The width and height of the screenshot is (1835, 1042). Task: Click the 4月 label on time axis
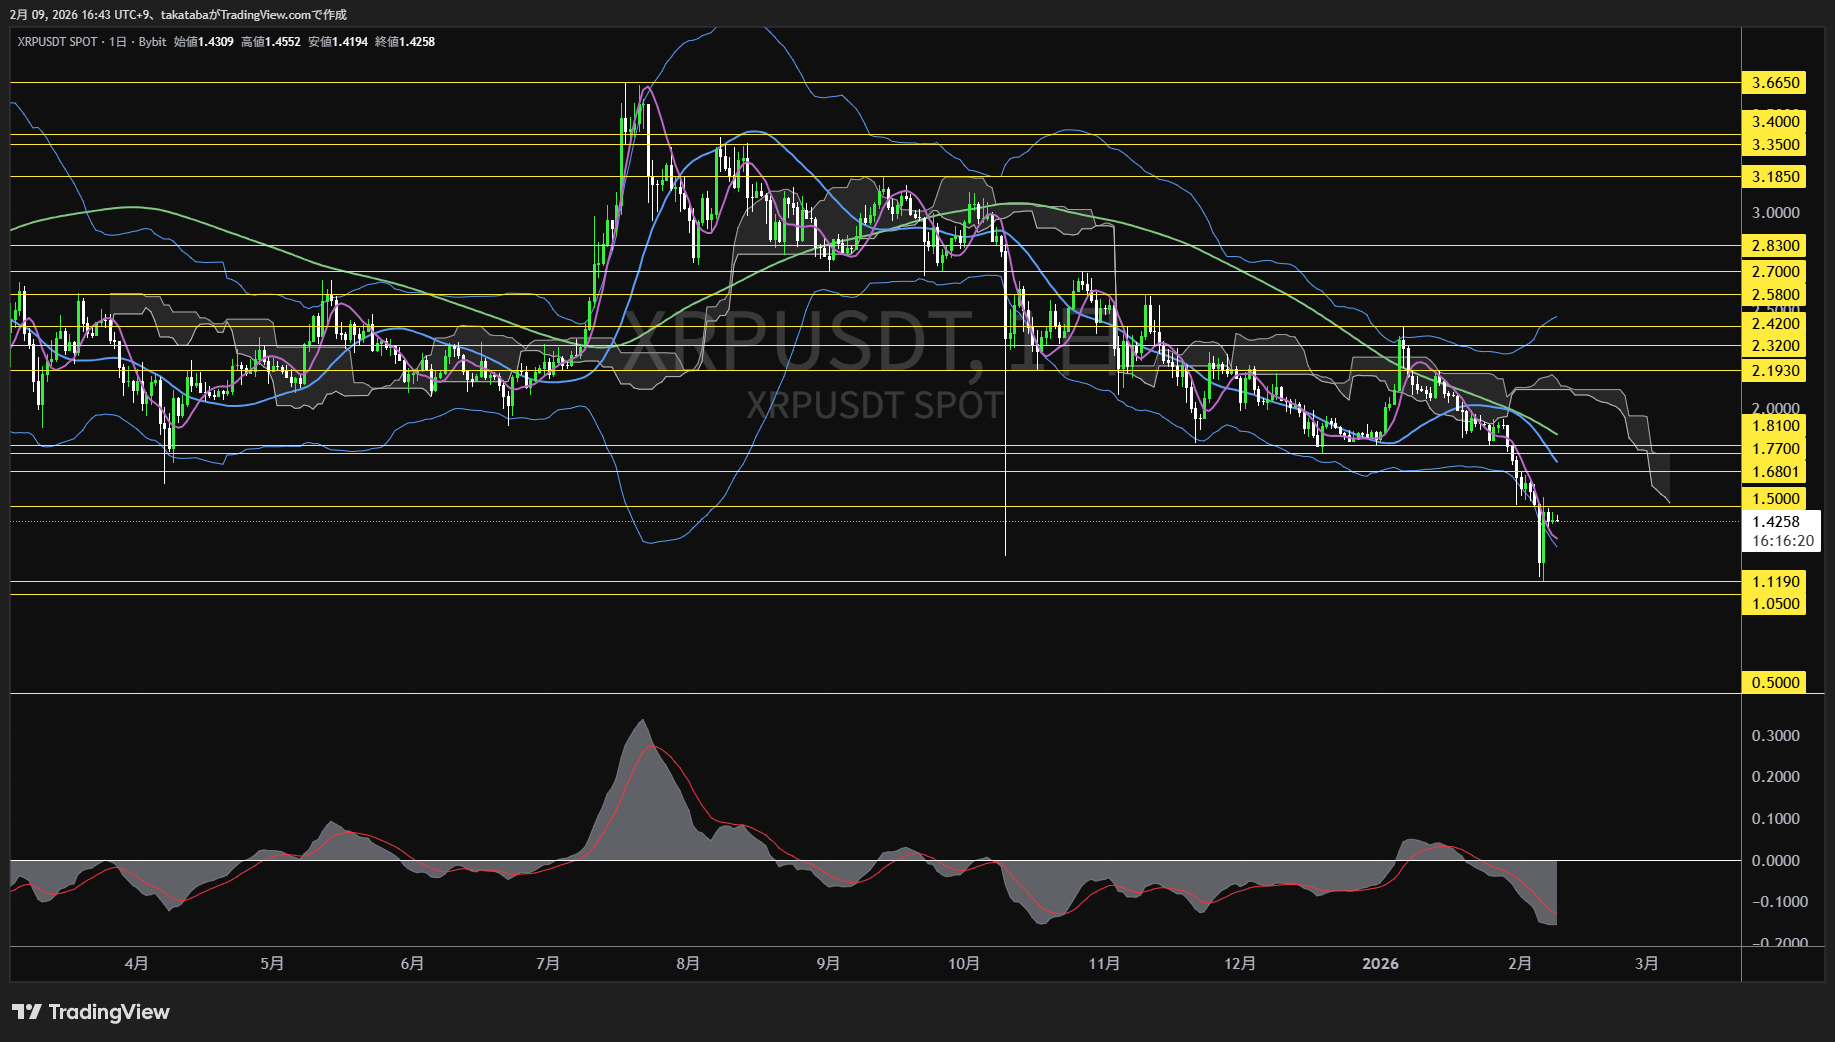click(137, 963)
